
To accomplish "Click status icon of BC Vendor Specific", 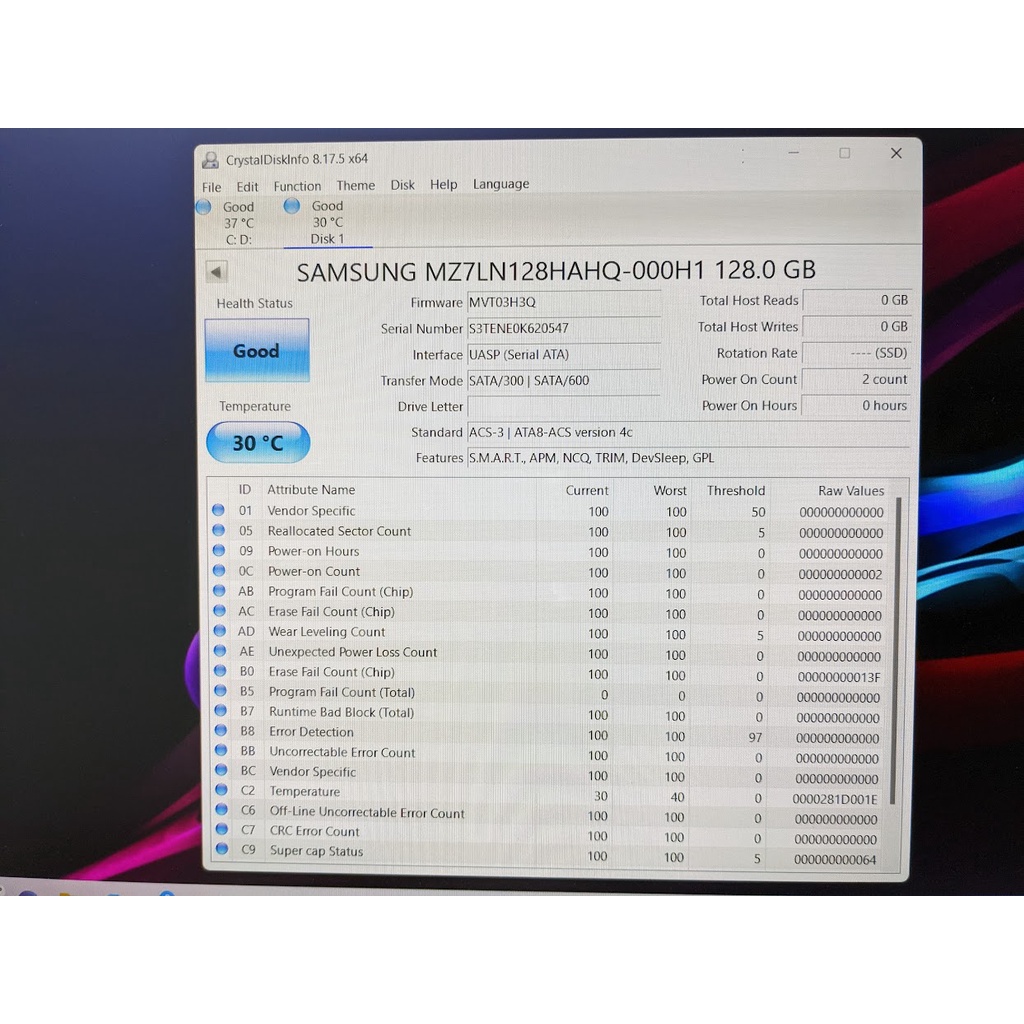I will [x=221, y=770].
